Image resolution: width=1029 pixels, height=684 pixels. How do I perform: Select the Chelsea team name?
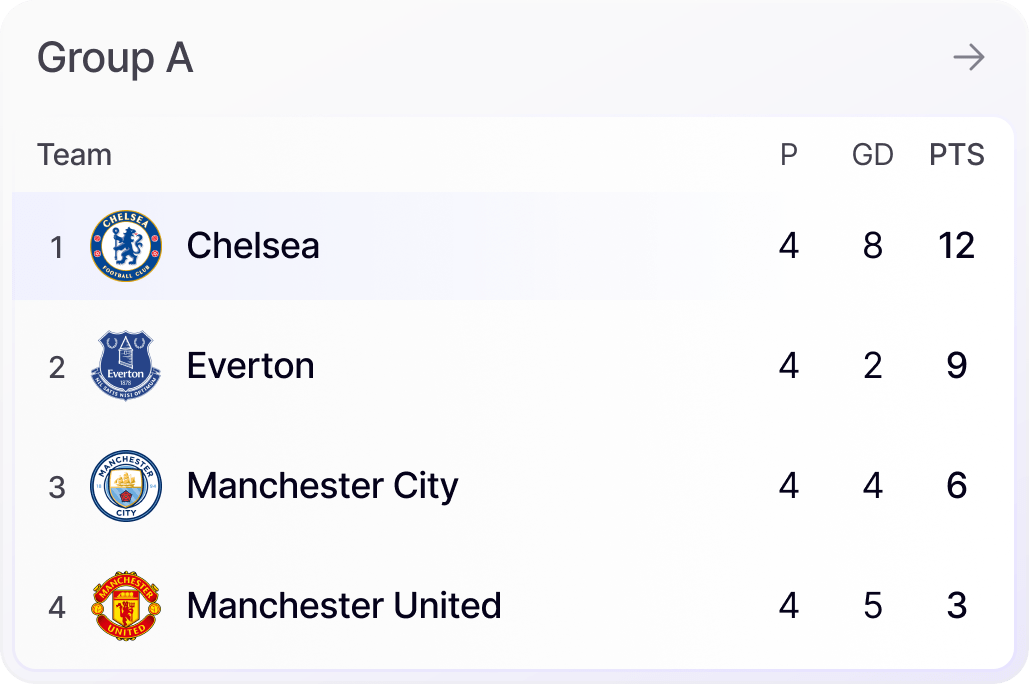(253, 246)
